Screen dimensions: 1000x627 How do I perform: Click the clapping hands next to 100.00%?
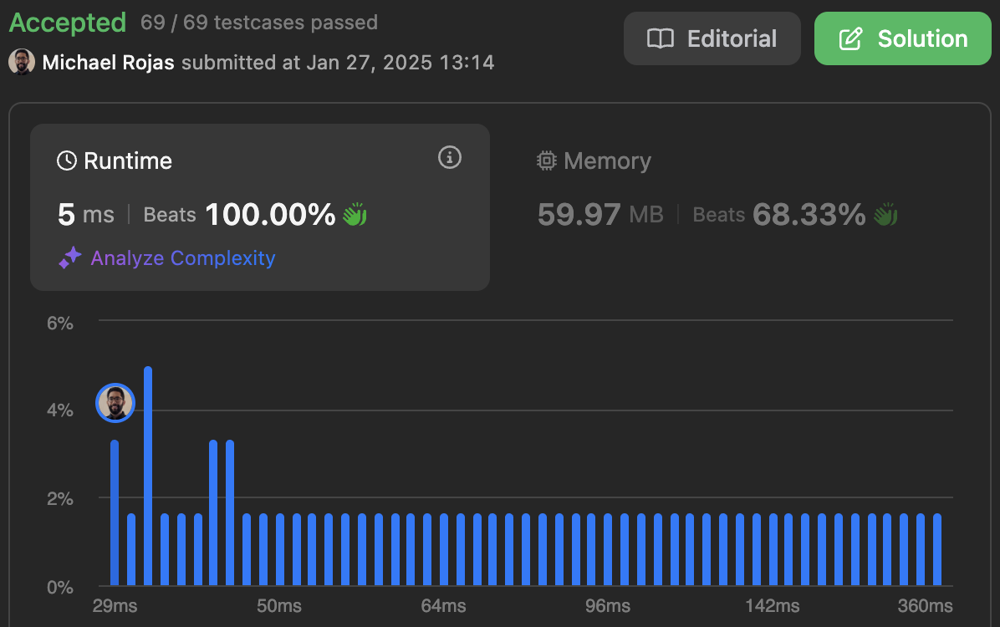[x=355, y=214]
